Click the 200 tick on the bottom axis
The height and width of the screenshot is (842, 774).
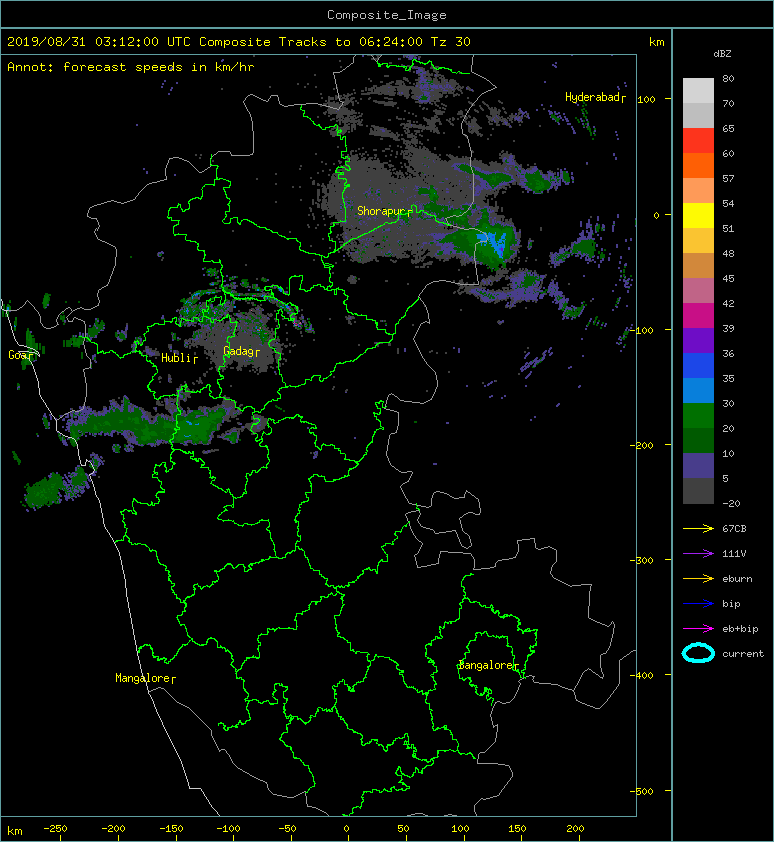click(575, 829)
